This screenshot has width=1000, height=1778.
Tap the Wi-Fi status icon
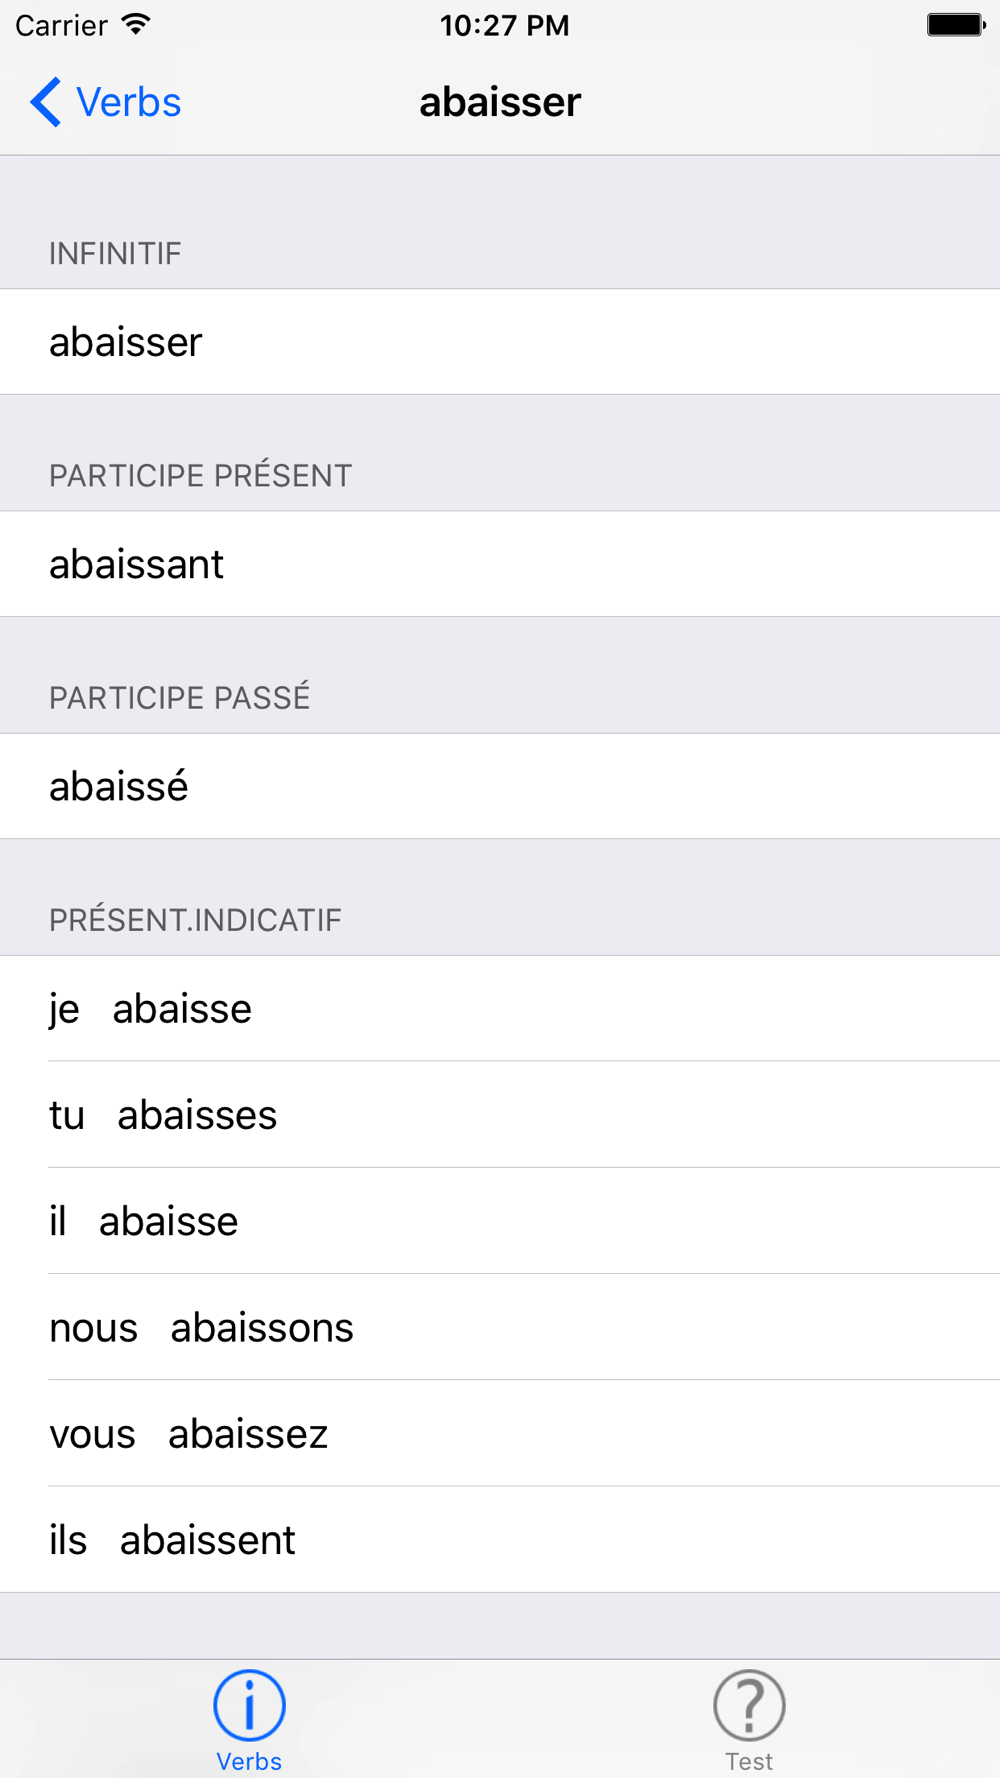(135, 25)
